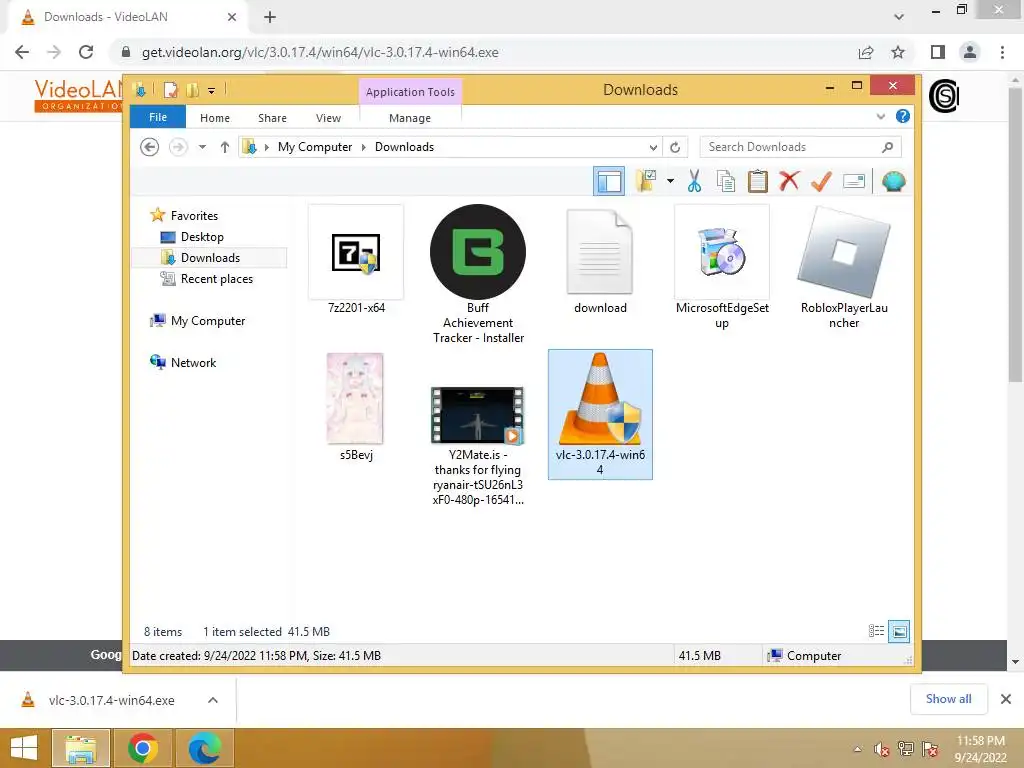The height and width of the screenshot is (768, 1024).
Task: Click the Copy toolbar icon
Action: coord(726,182)
